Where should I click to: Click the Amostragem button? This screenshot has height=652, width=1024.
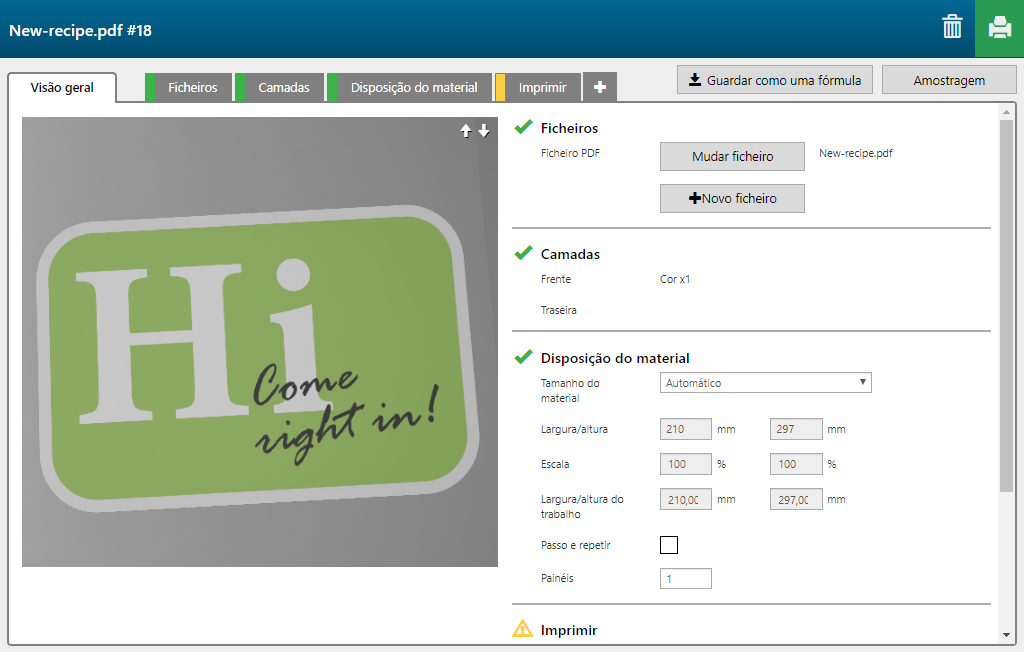click(948, 80)
